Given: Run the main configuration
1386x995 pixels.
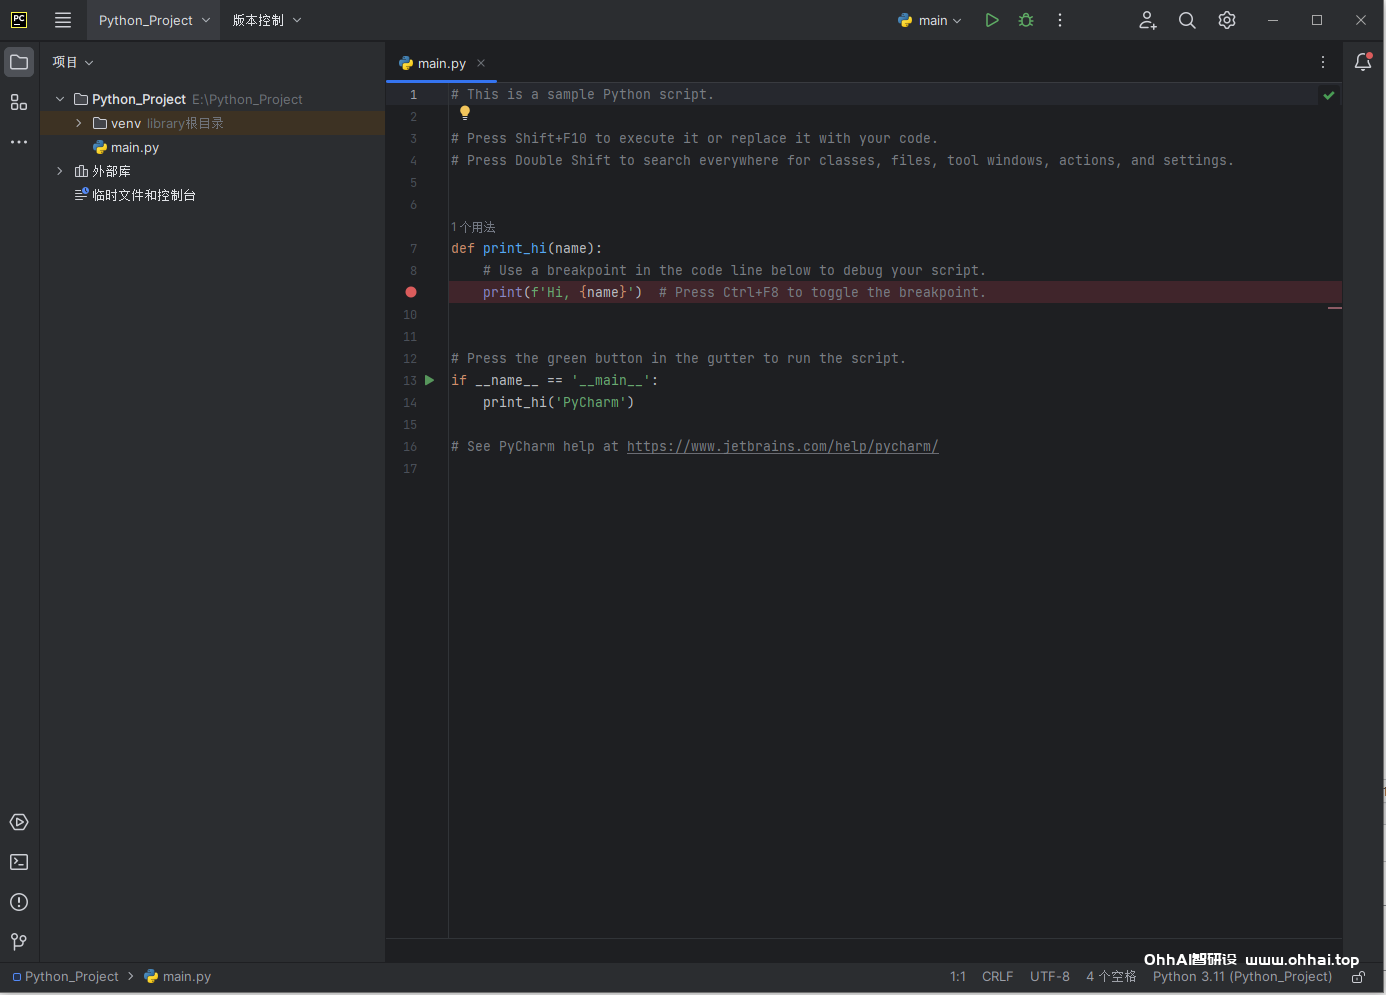Looking at the screenshot, I should pos(992,20).
